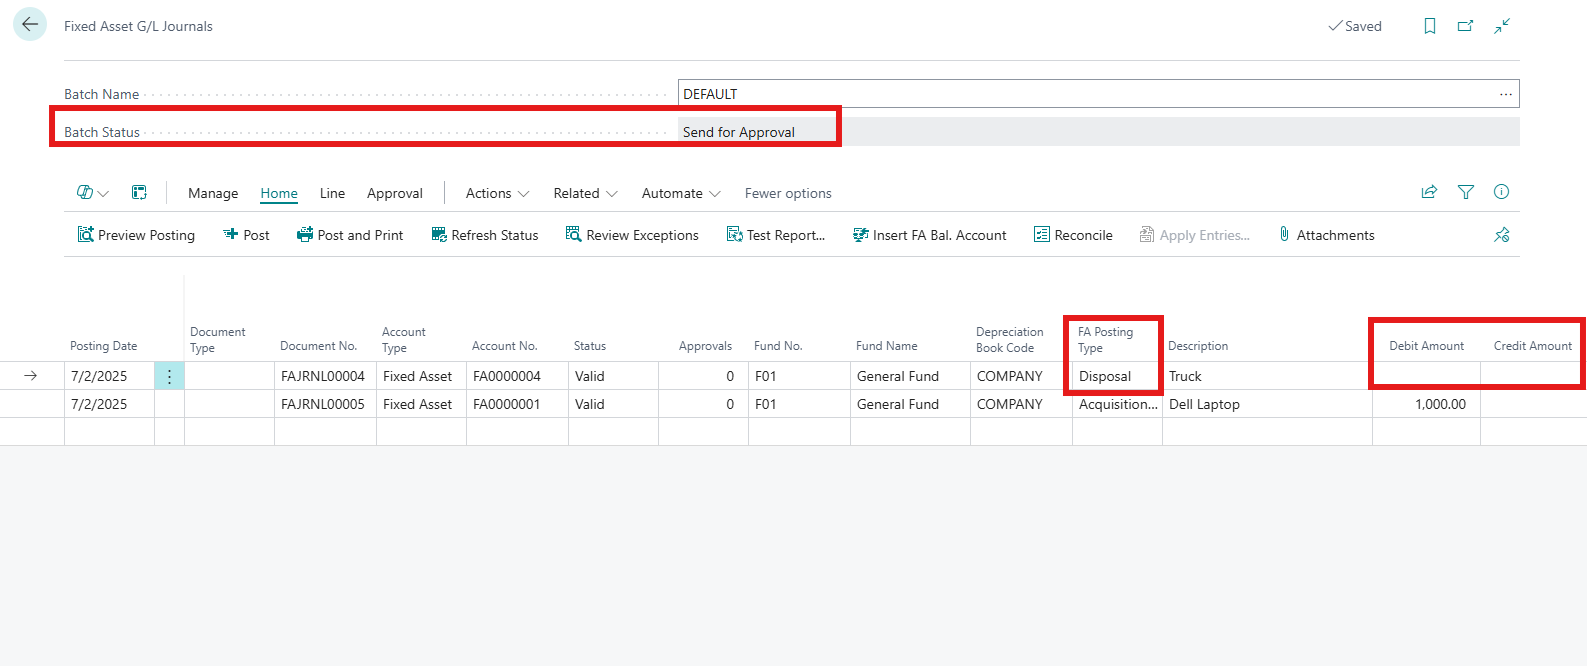This screenshot has width=1587, height=666.
Task: Collapse the page with the shrink arrows icon
Action: pyautogui.click(x=1502, y=26)
